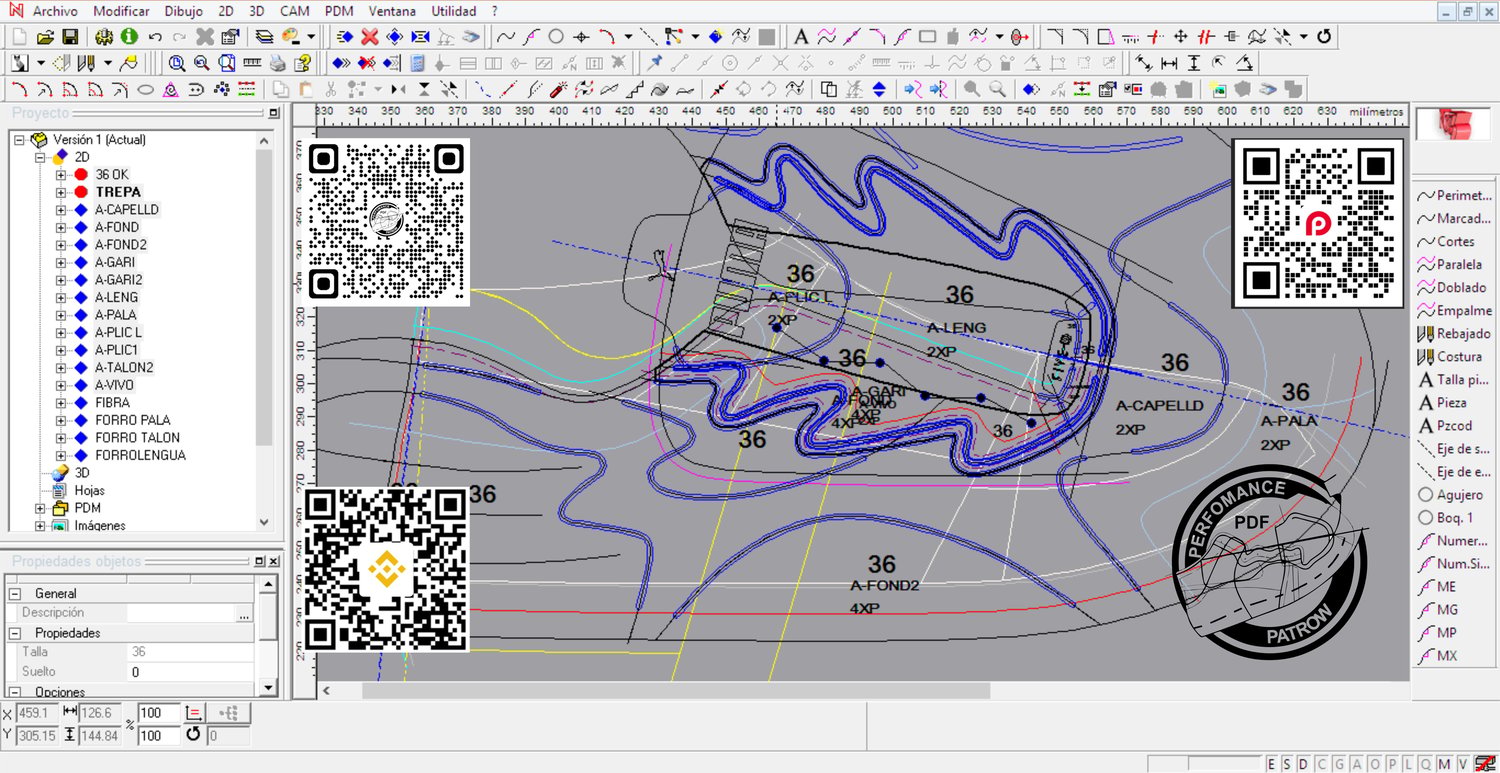The width and height of the screenshot is (1500, 773).
Task: Click the upper percentage scale field showing 100
Action: point(158,713)
